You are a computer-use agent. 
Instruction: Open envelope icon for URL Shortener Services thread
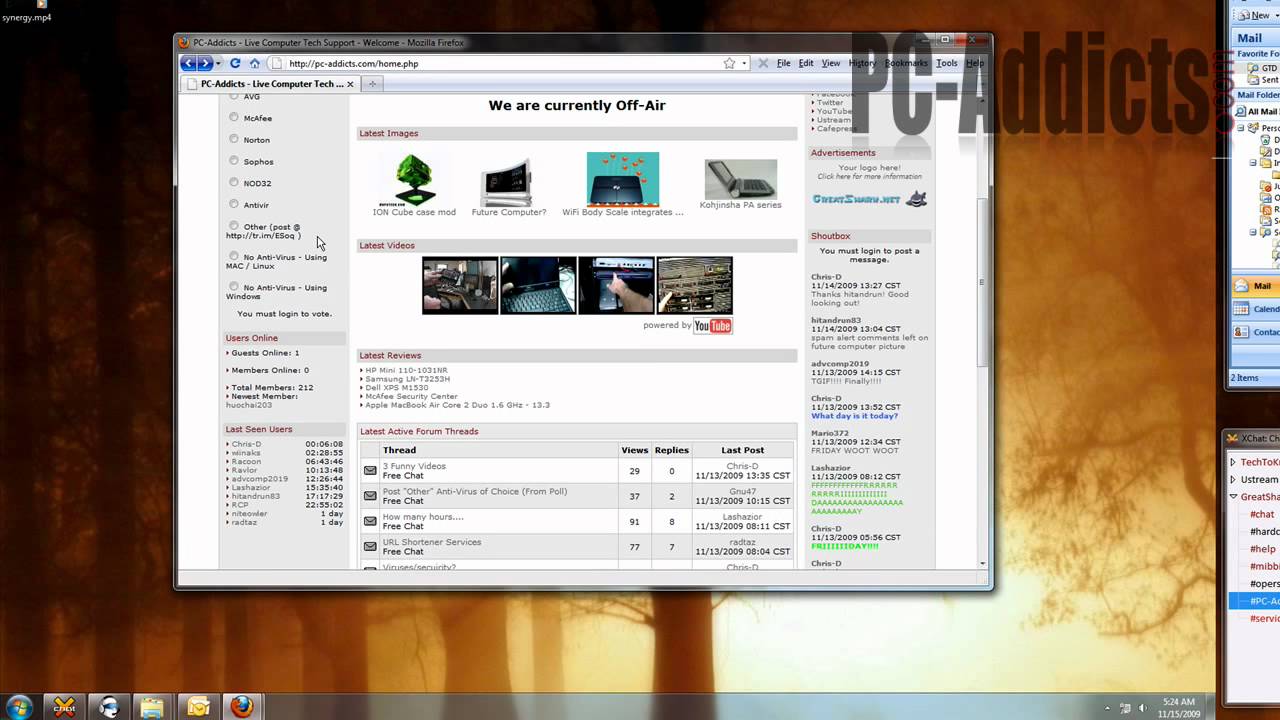tap(370, 547)
